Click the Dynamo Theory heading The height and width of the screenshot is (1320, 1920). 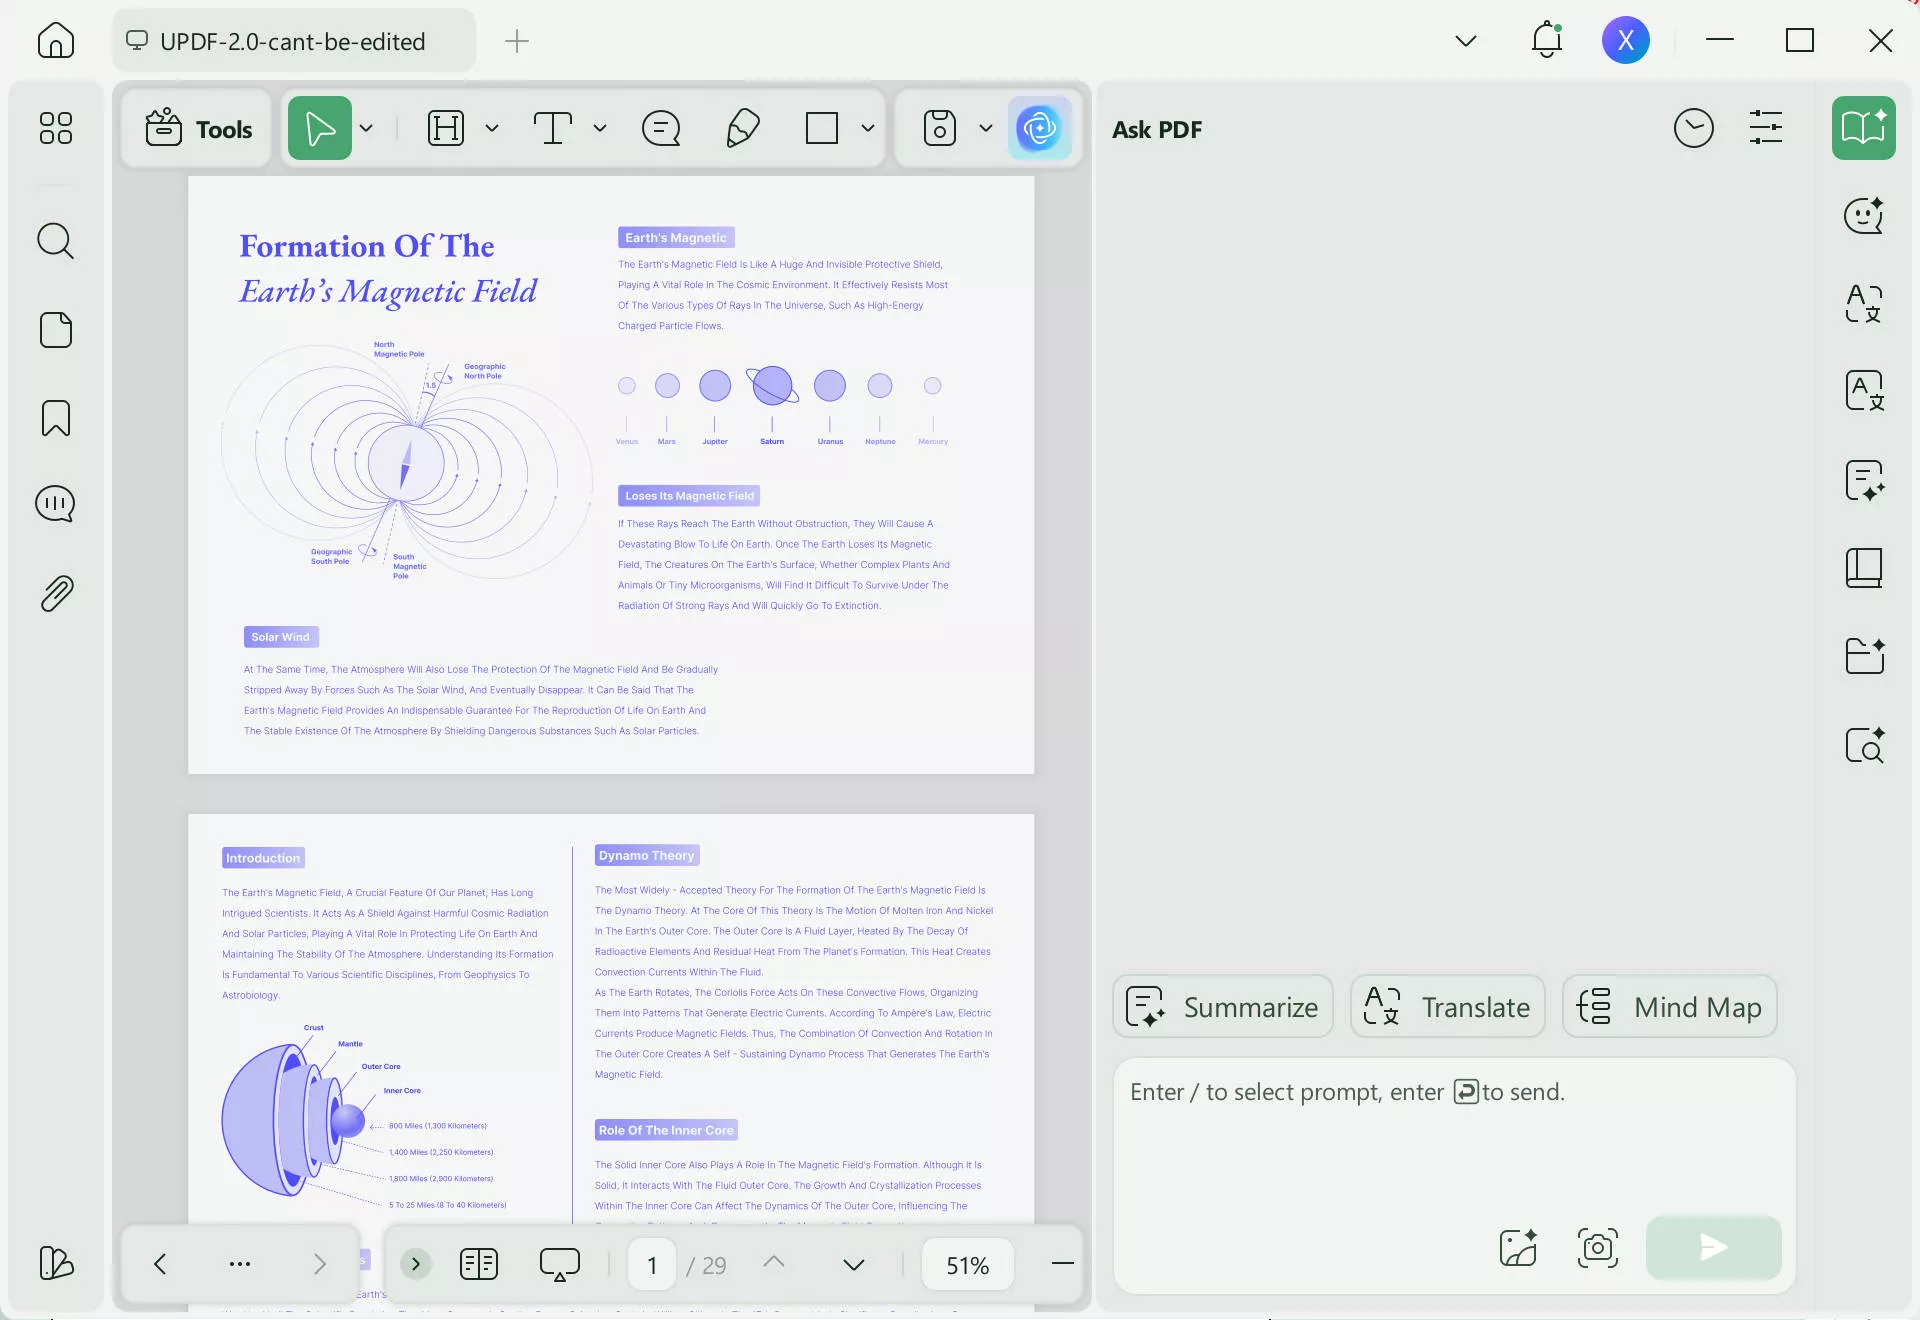(647, 855)
